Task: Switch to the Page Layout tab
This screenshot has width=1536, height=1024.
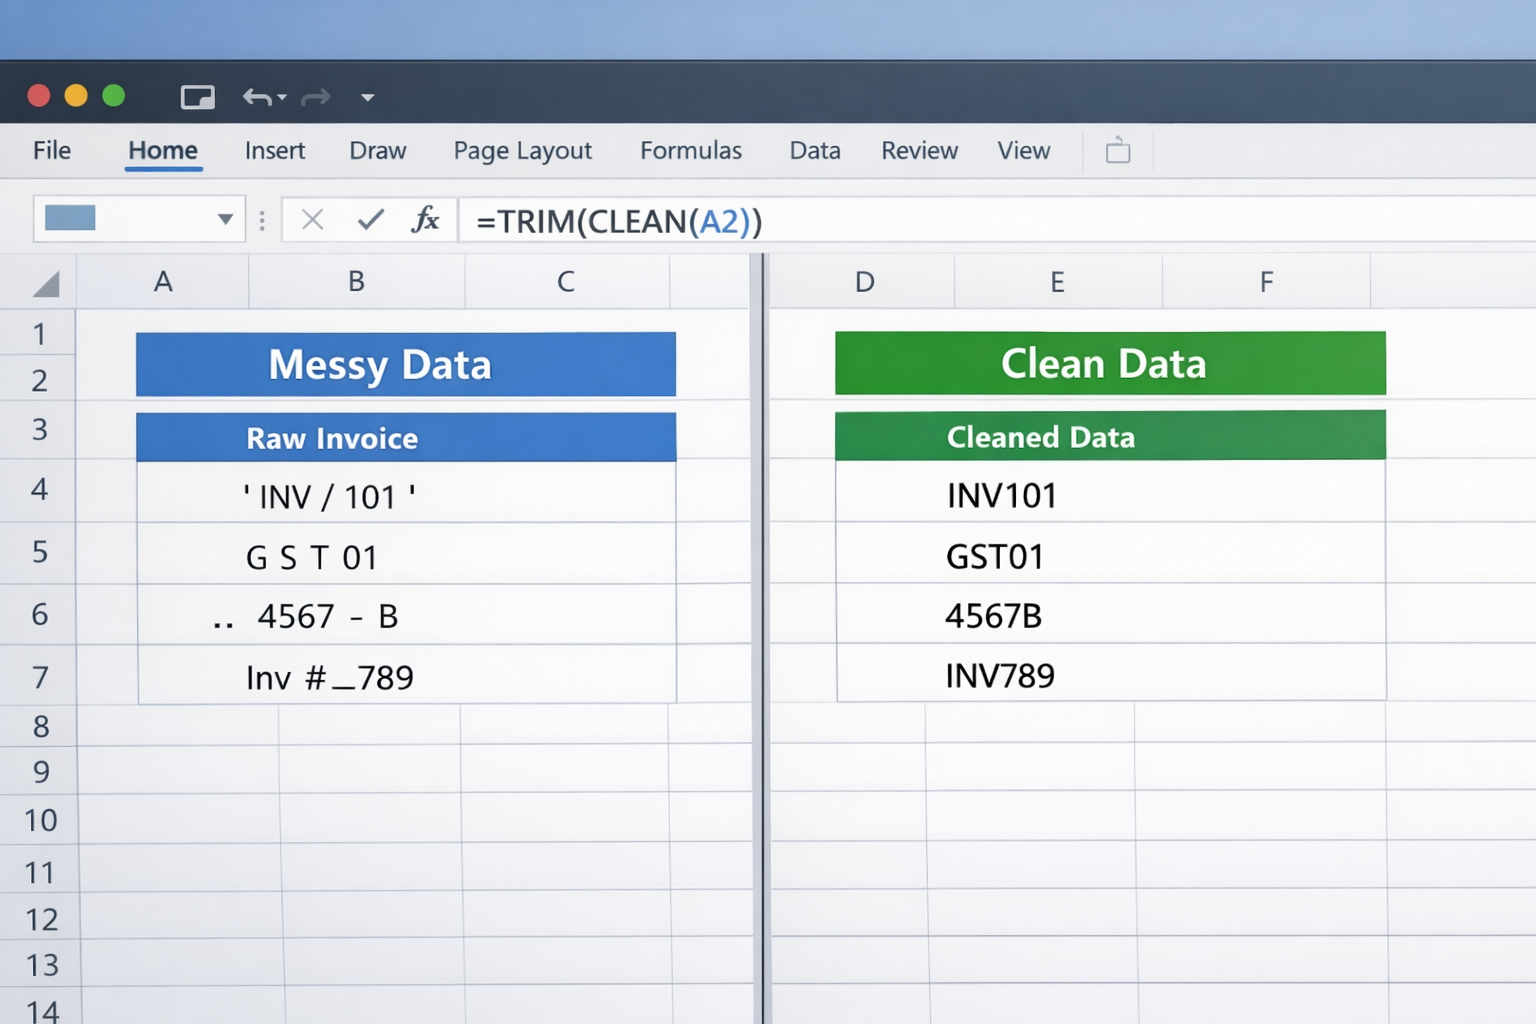Action: click(522, 150)
